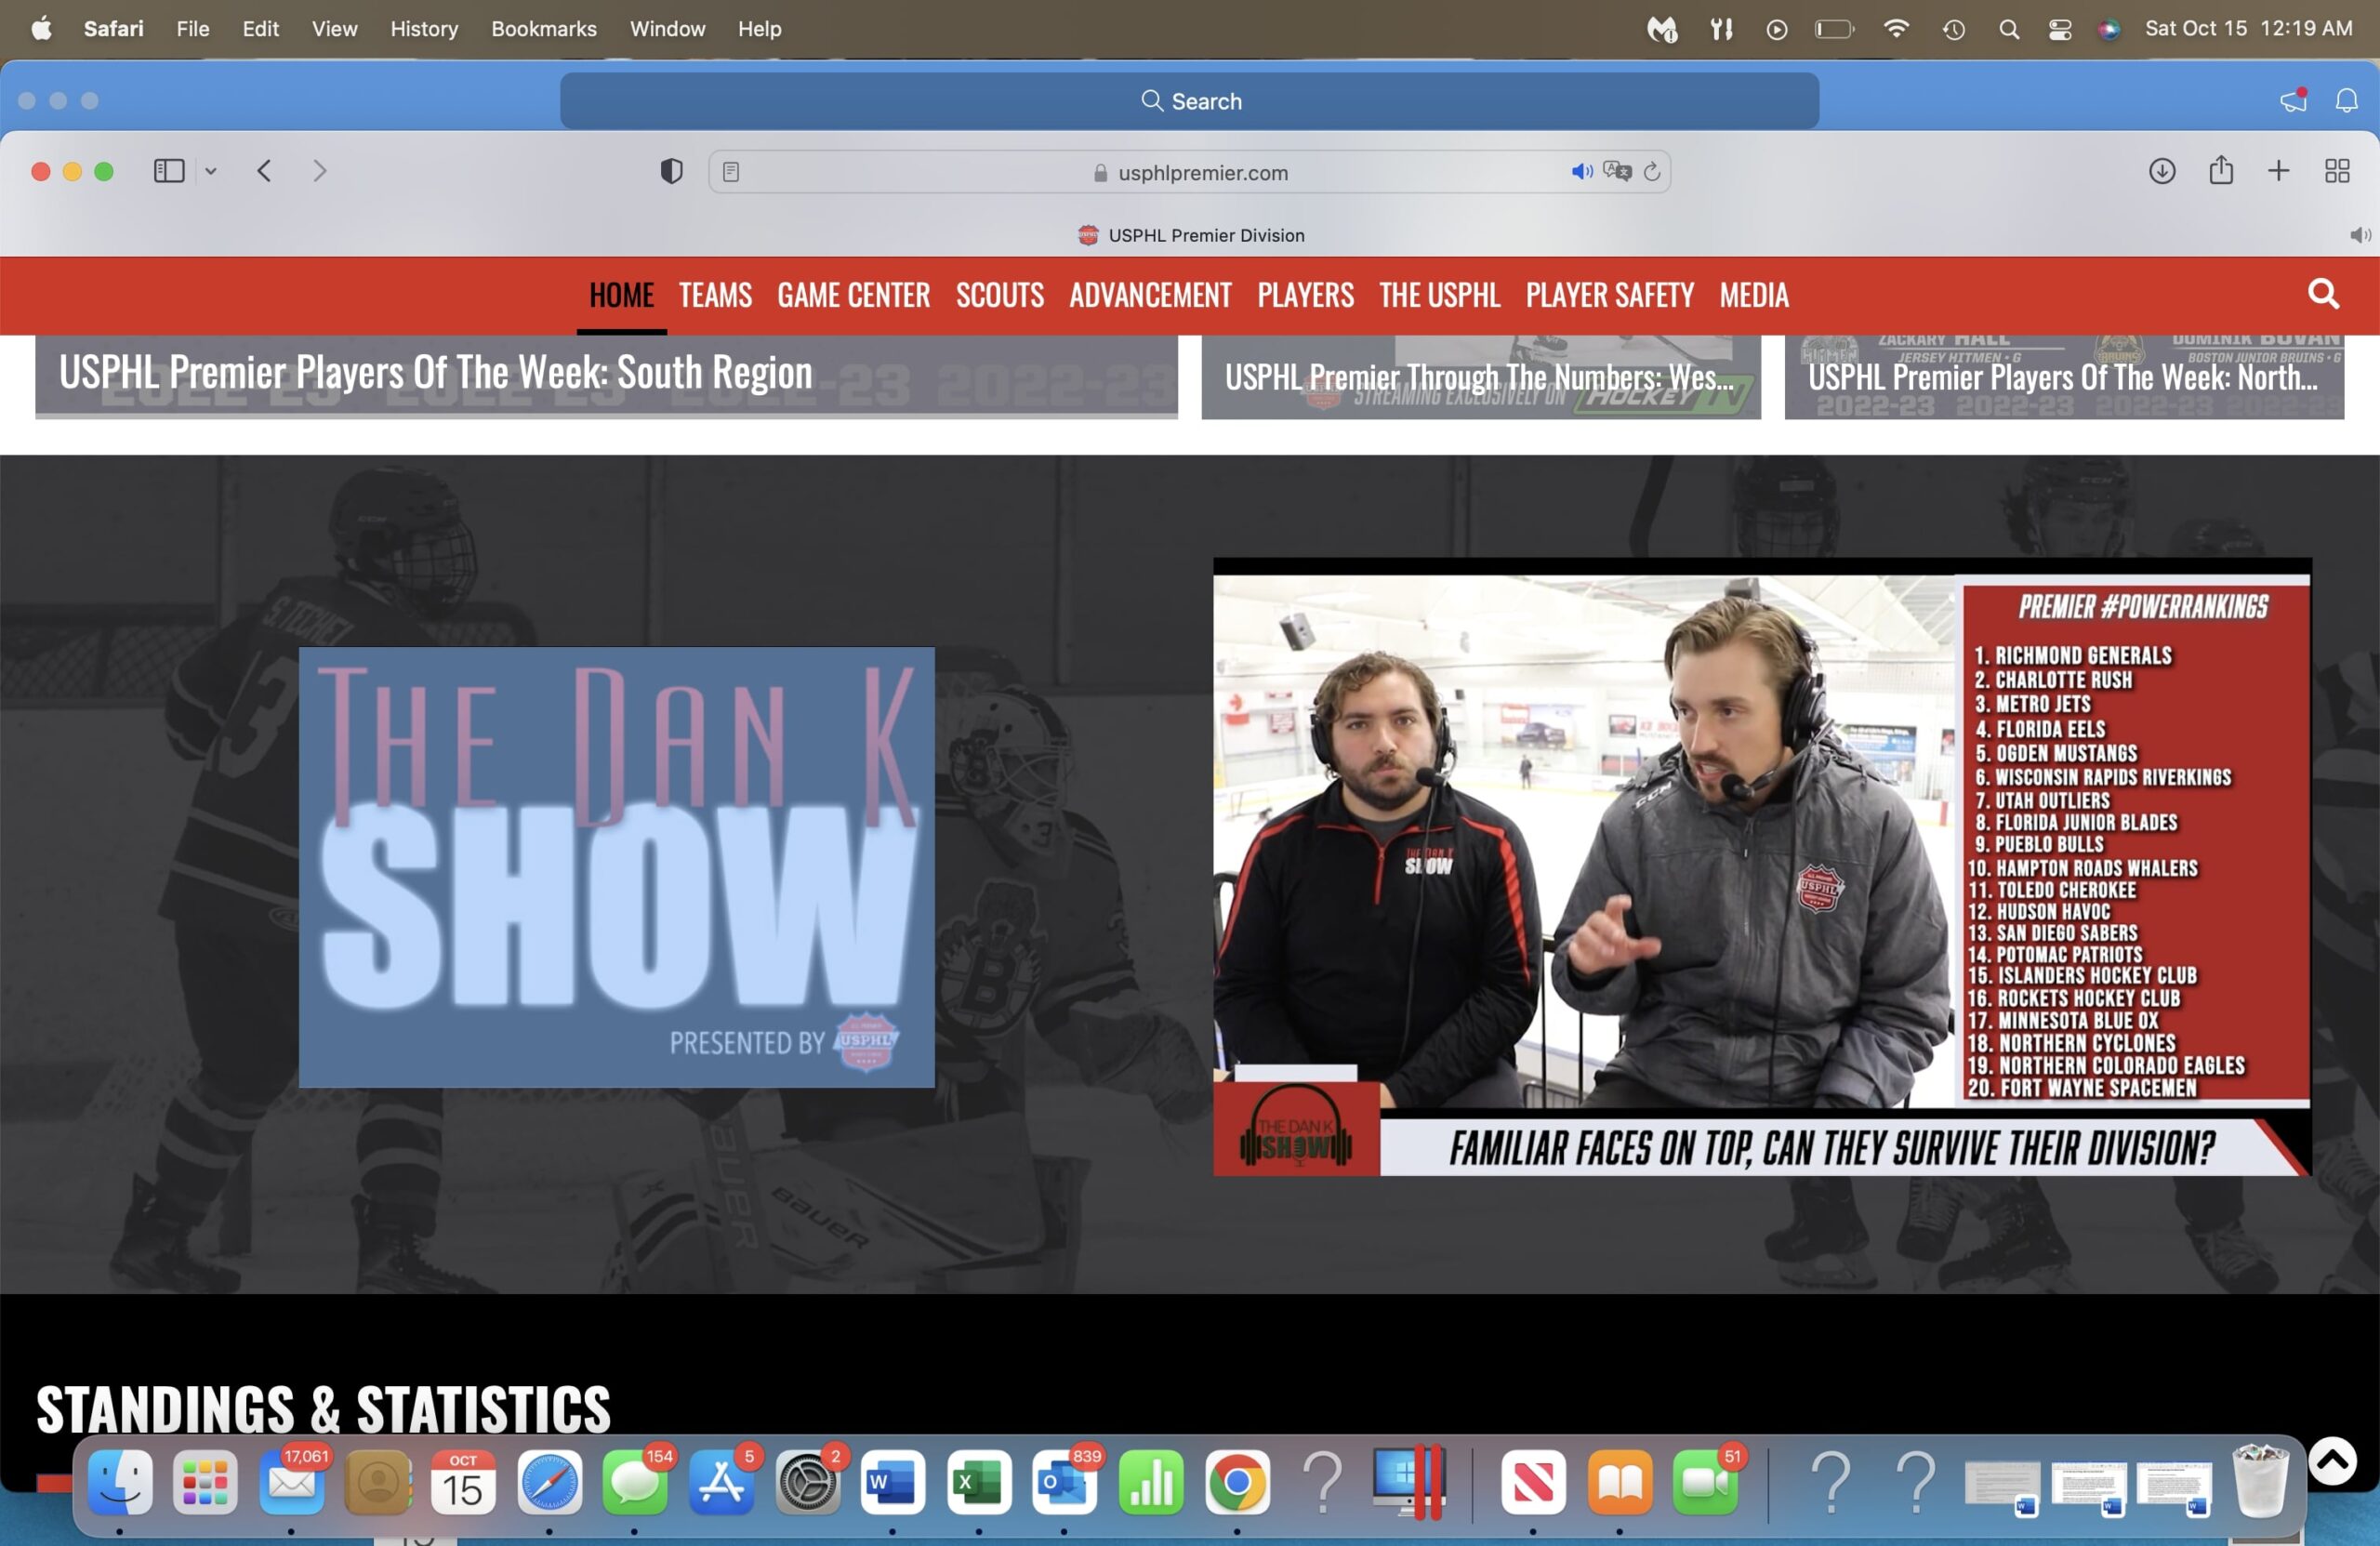Open the Bookmarks menu

[544, 28]
